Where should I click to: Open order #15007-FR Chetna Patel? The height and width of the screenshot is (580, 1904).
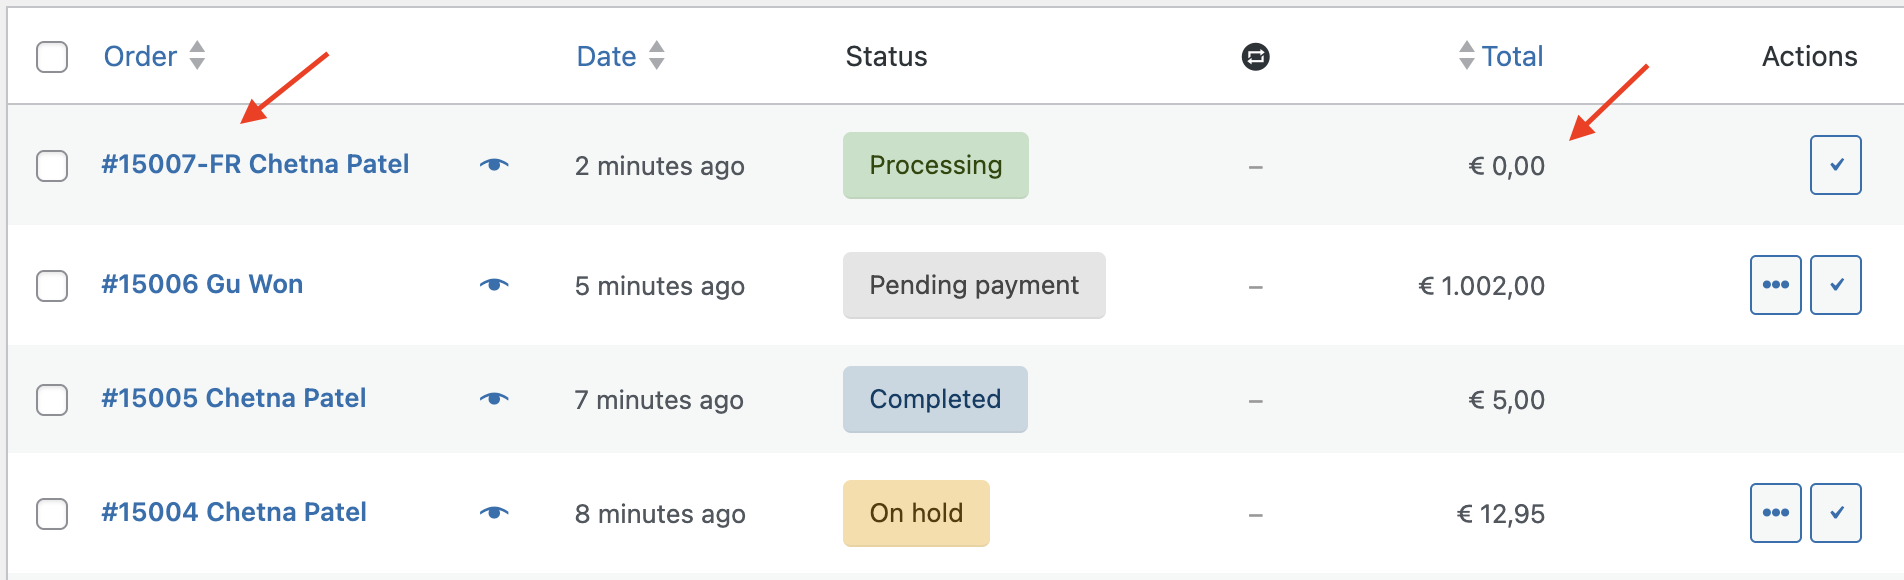coord(255,164)
